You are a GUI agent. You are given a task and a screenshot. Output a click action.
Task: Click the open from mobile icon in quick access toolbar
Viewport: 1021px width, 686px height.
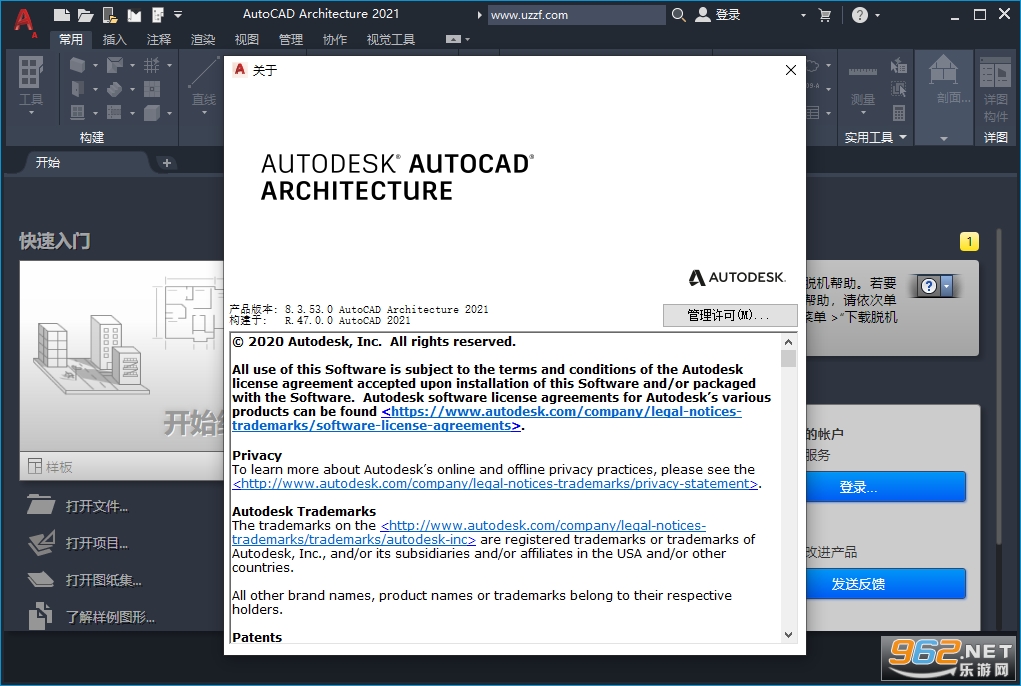pos(110,14)
